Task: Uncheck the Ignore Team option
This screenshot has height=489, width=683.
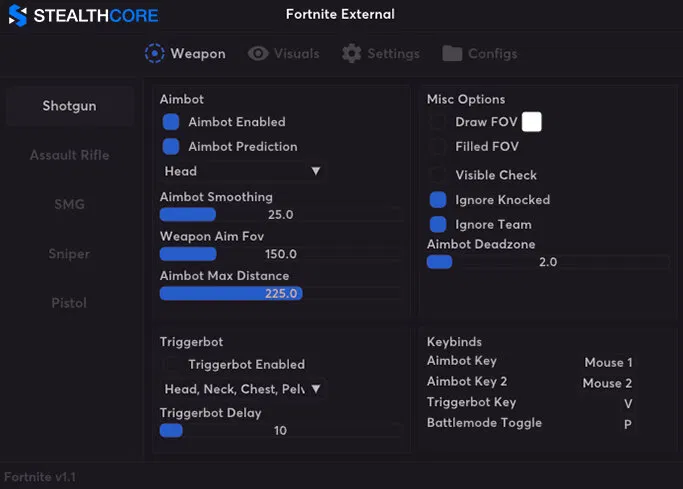Action: tap(438, 224)
